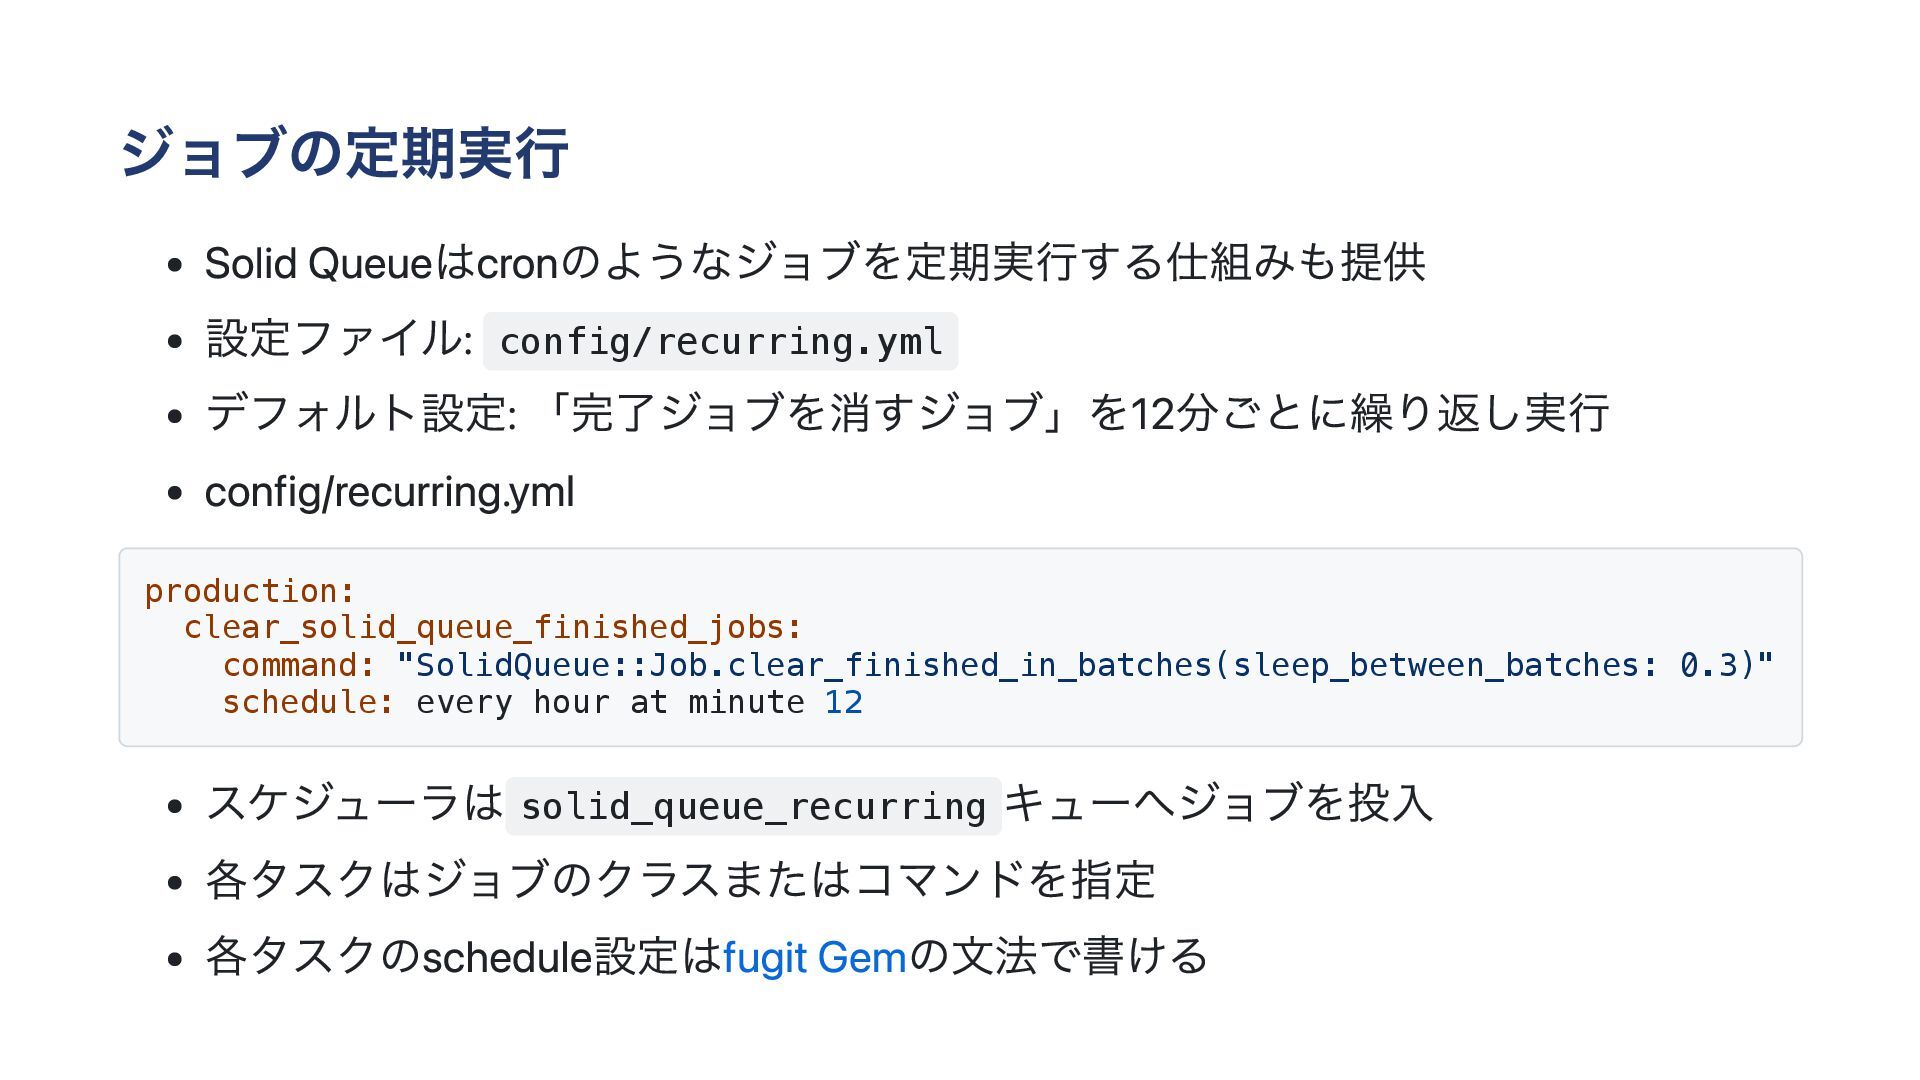Image resolution: width=1920 pixels, height=1080 pixels.
Task: Click the command: key in YAML
Action: pos(299,665)
